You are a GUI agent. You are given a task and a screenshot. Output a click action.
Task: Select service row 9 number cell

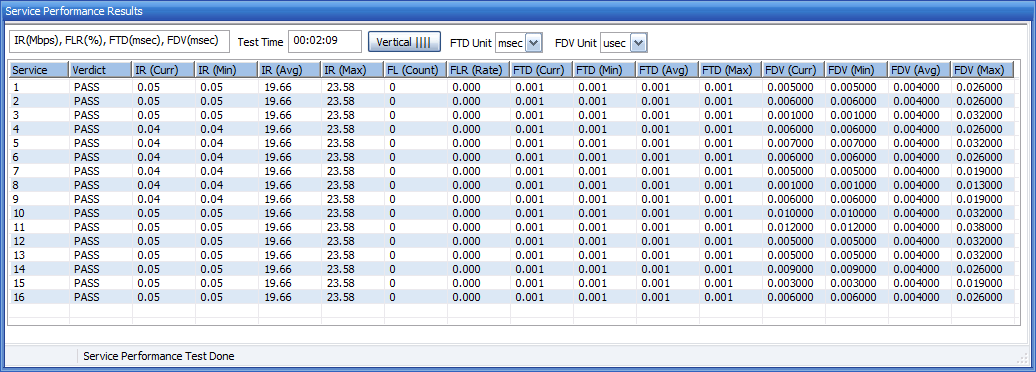pos(38,199)
